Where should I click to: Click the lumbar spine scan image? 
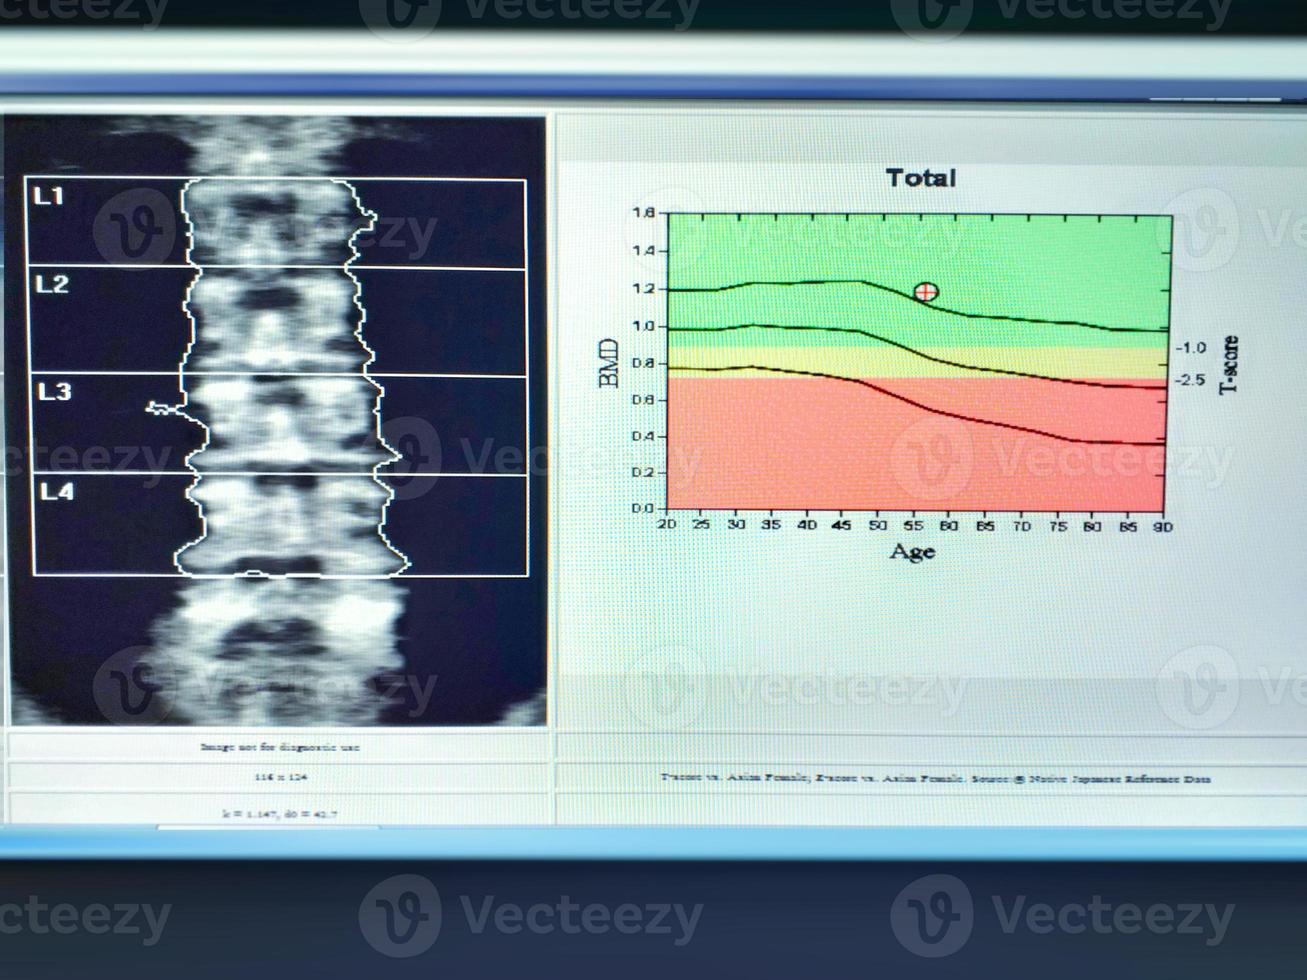point(278,420)
